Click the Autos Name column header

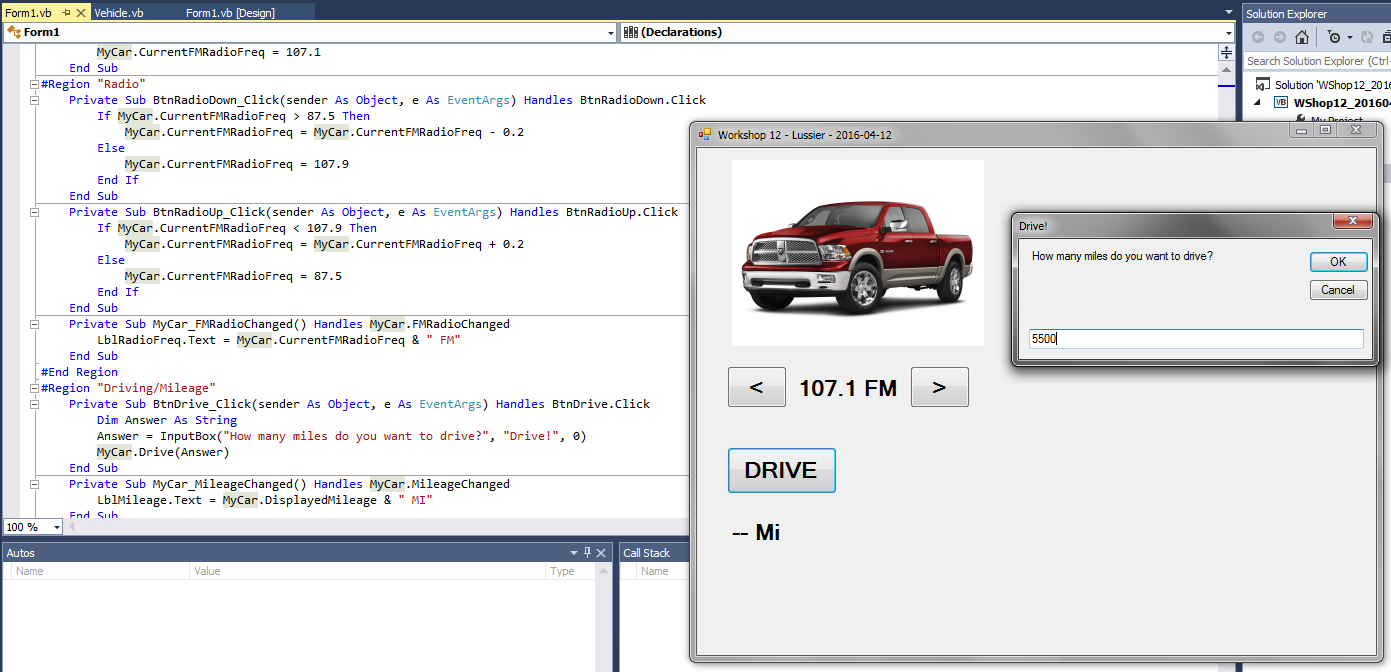pyautogui.click(x=100, y=571)
